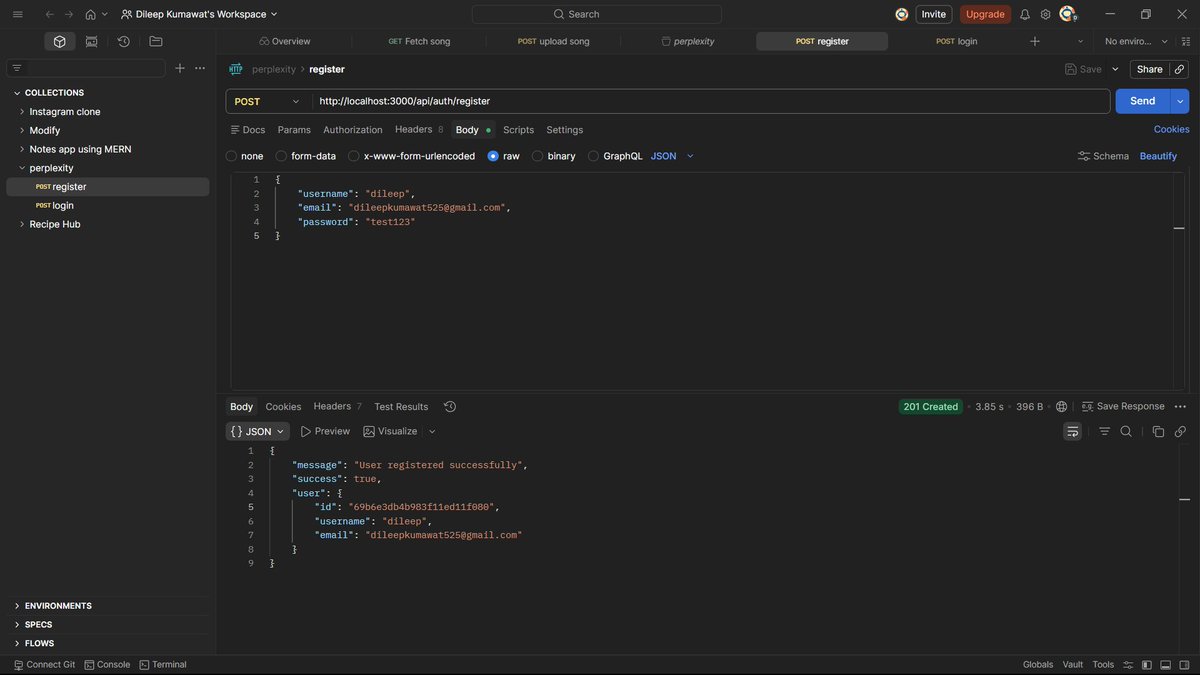Navigate back with the left arrow

pyautogui.click(x=49, y=14)
